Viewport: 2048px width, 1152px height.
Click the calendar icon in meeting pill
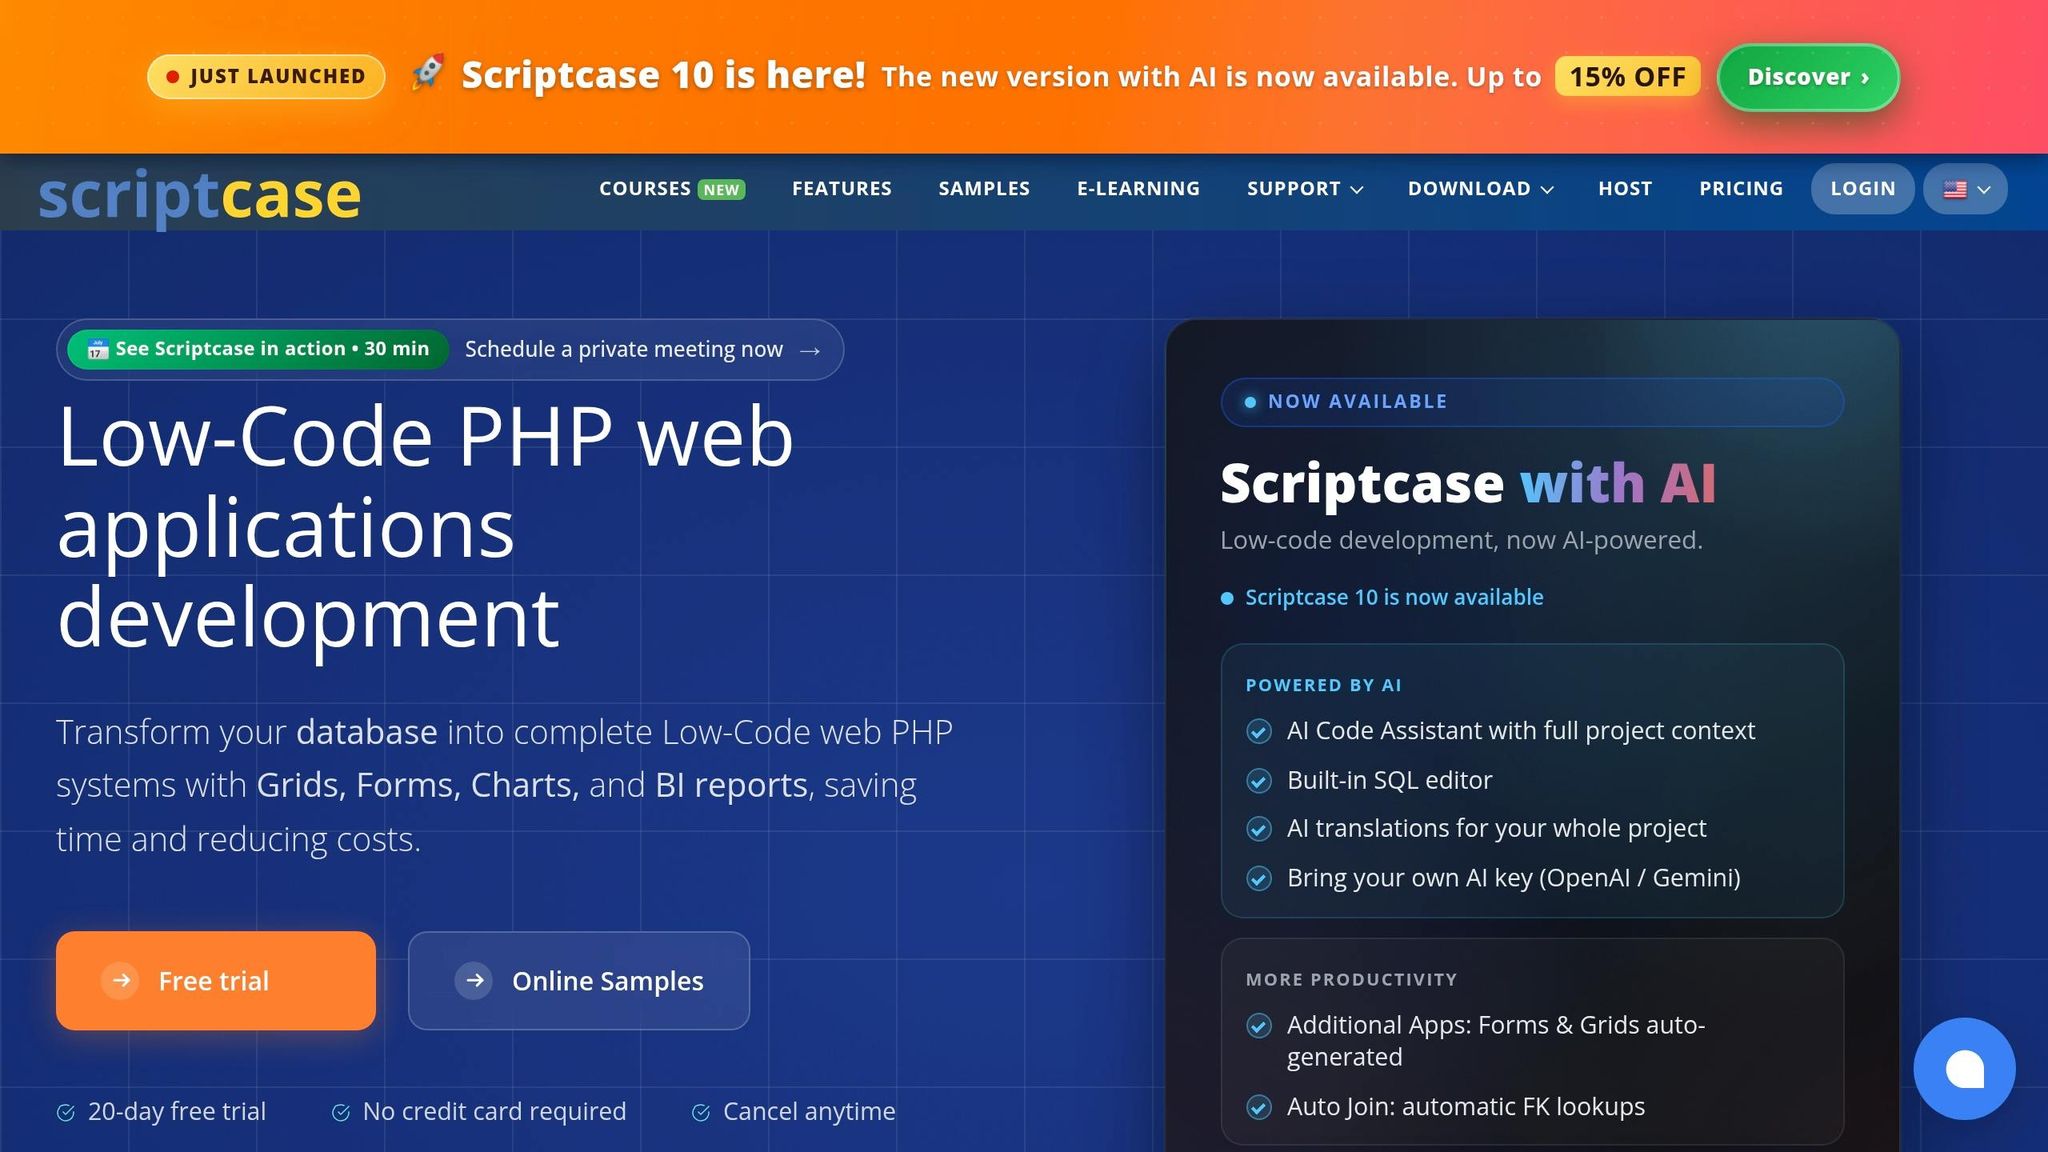coord(97,349)
